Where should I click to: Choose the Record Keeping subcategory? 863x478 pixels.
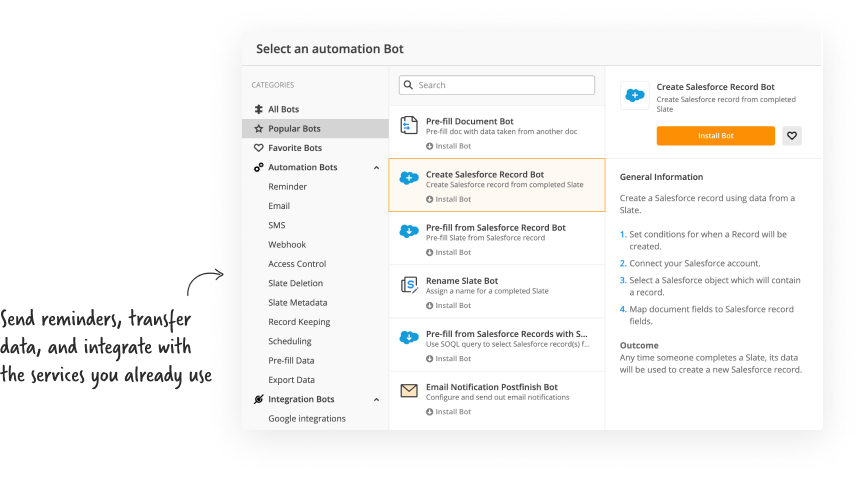point(299,322)
